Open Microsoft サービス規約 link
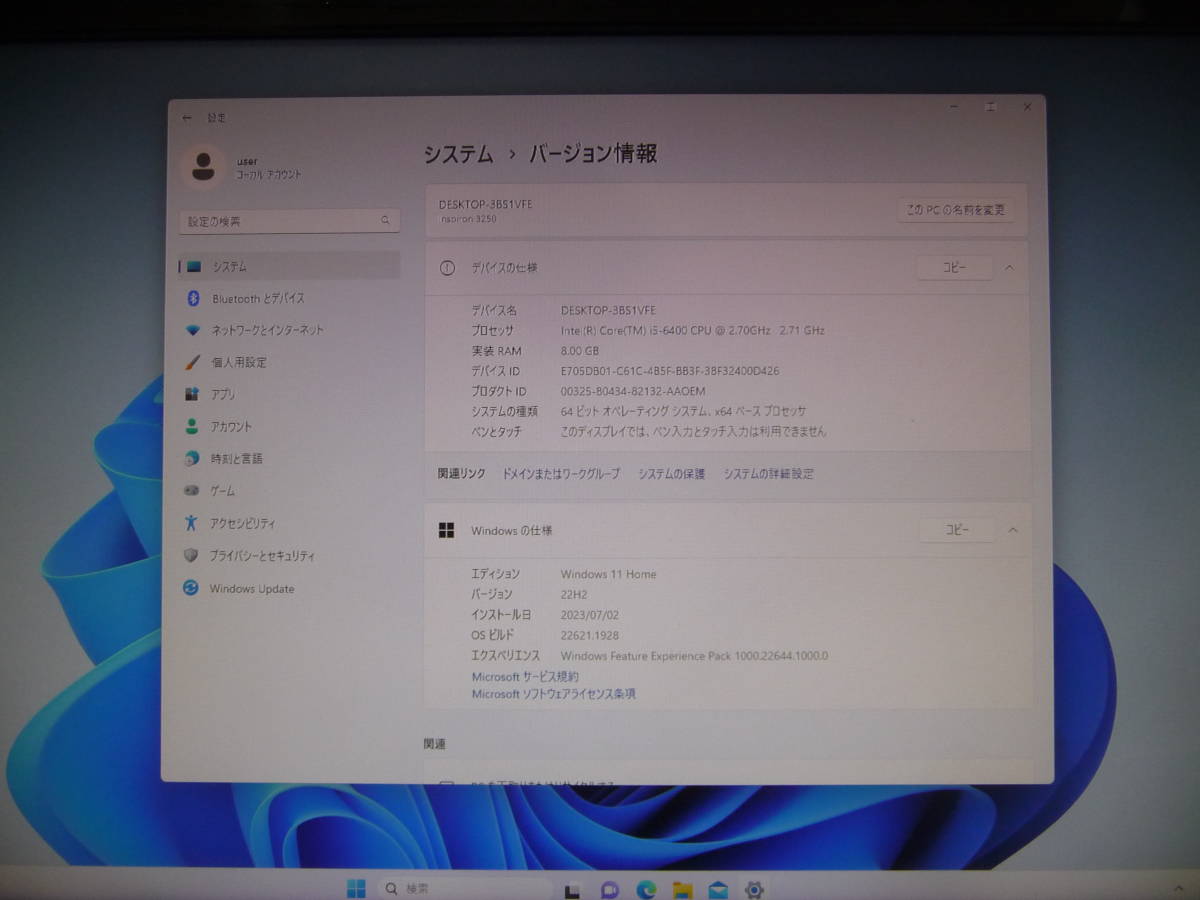1200x900 pixels. point(525,677)
